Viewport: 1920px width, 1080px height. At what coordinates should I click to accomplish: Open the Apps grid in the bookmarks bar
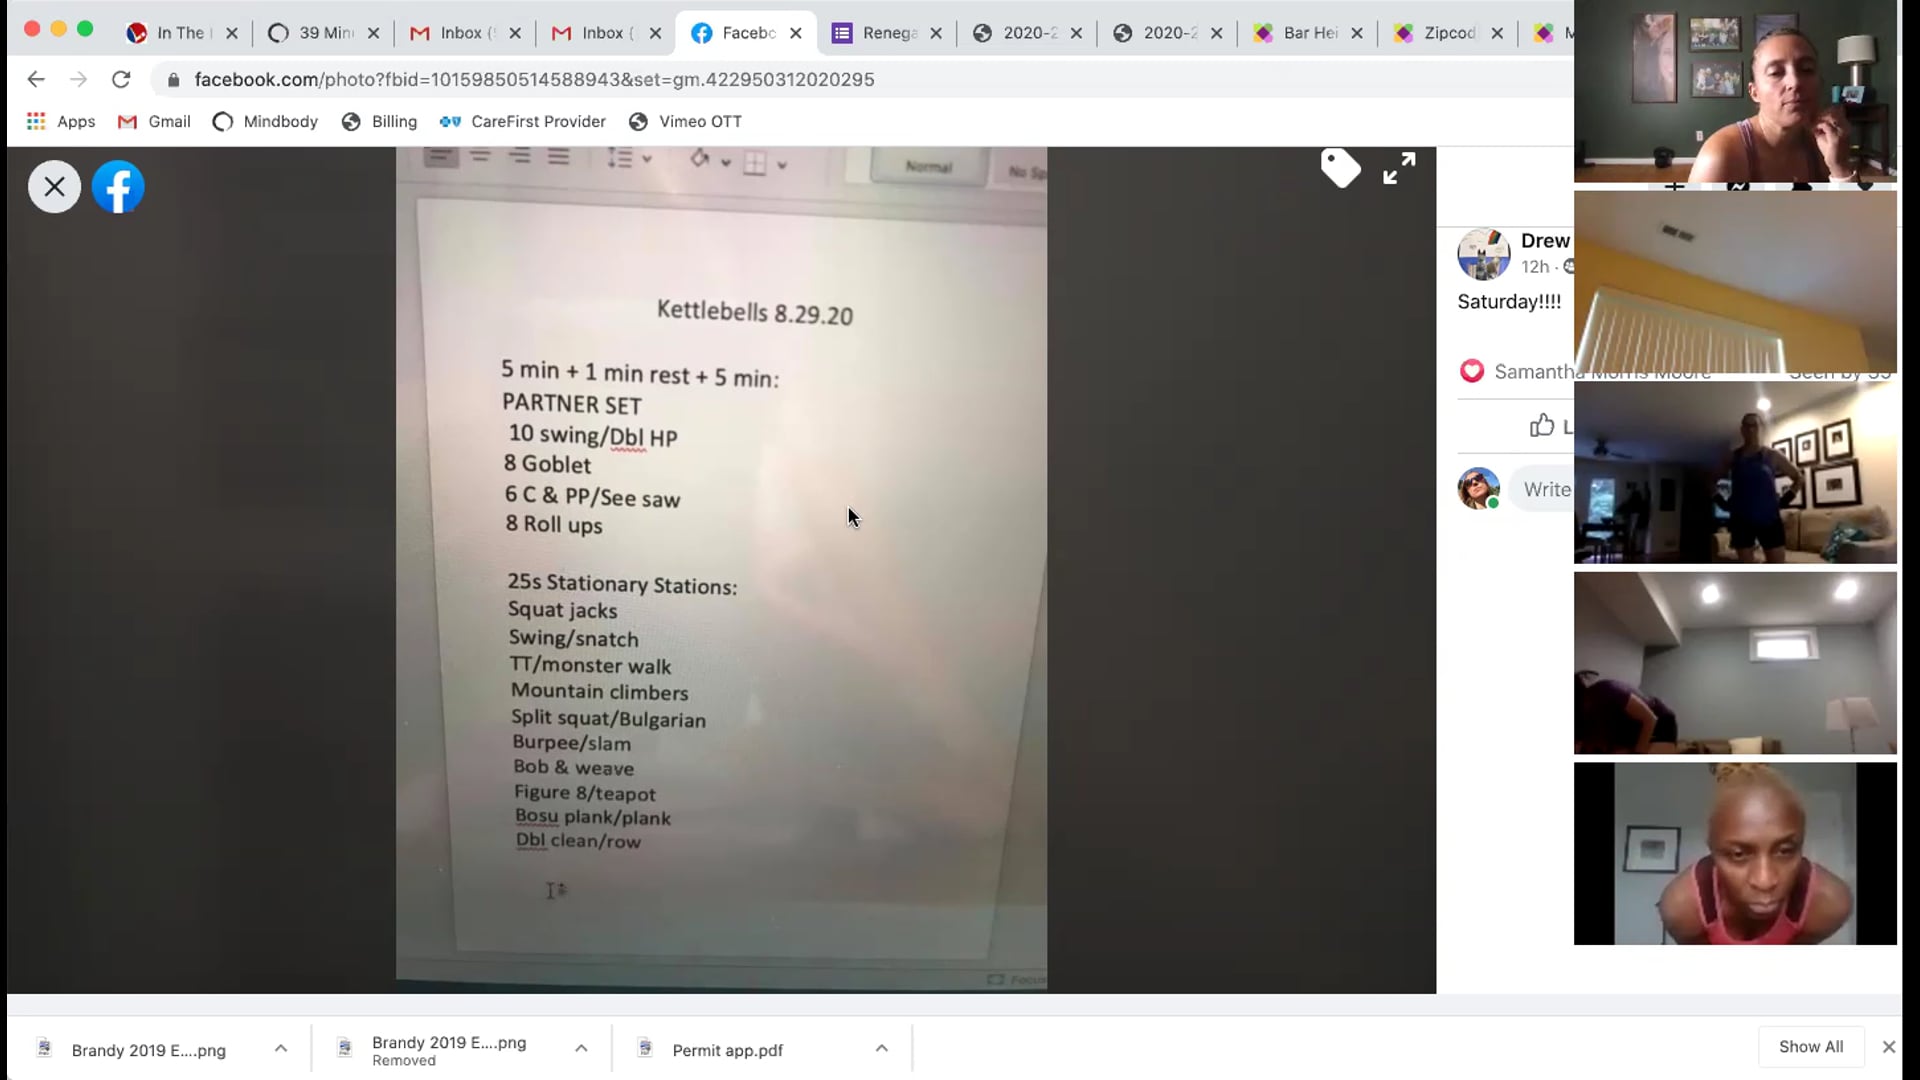pos(61,121)
